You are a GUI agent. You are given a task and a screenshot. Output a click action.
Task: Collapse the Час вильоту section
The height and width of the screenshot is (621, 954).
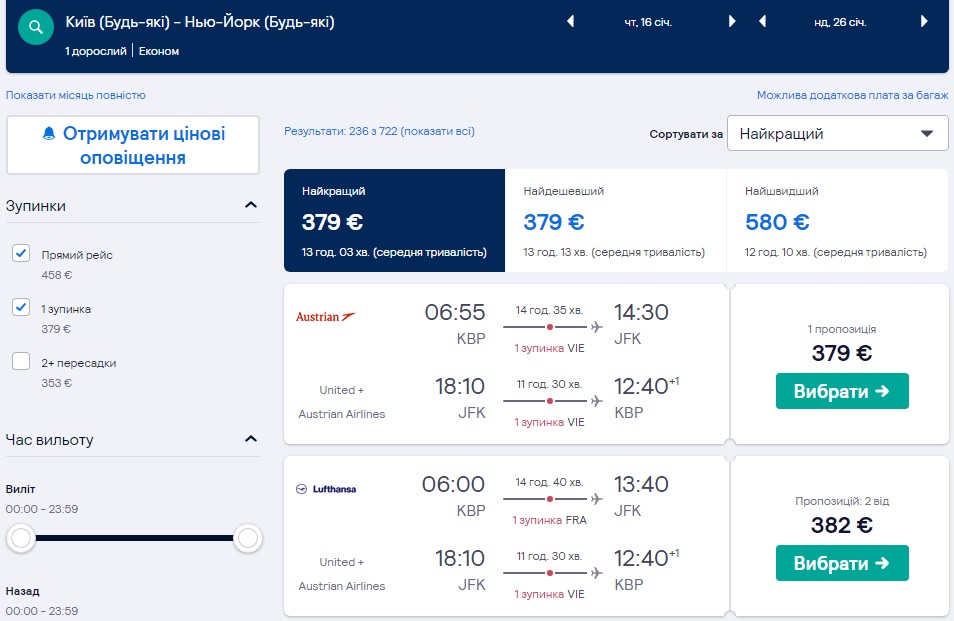click(250, 439)
